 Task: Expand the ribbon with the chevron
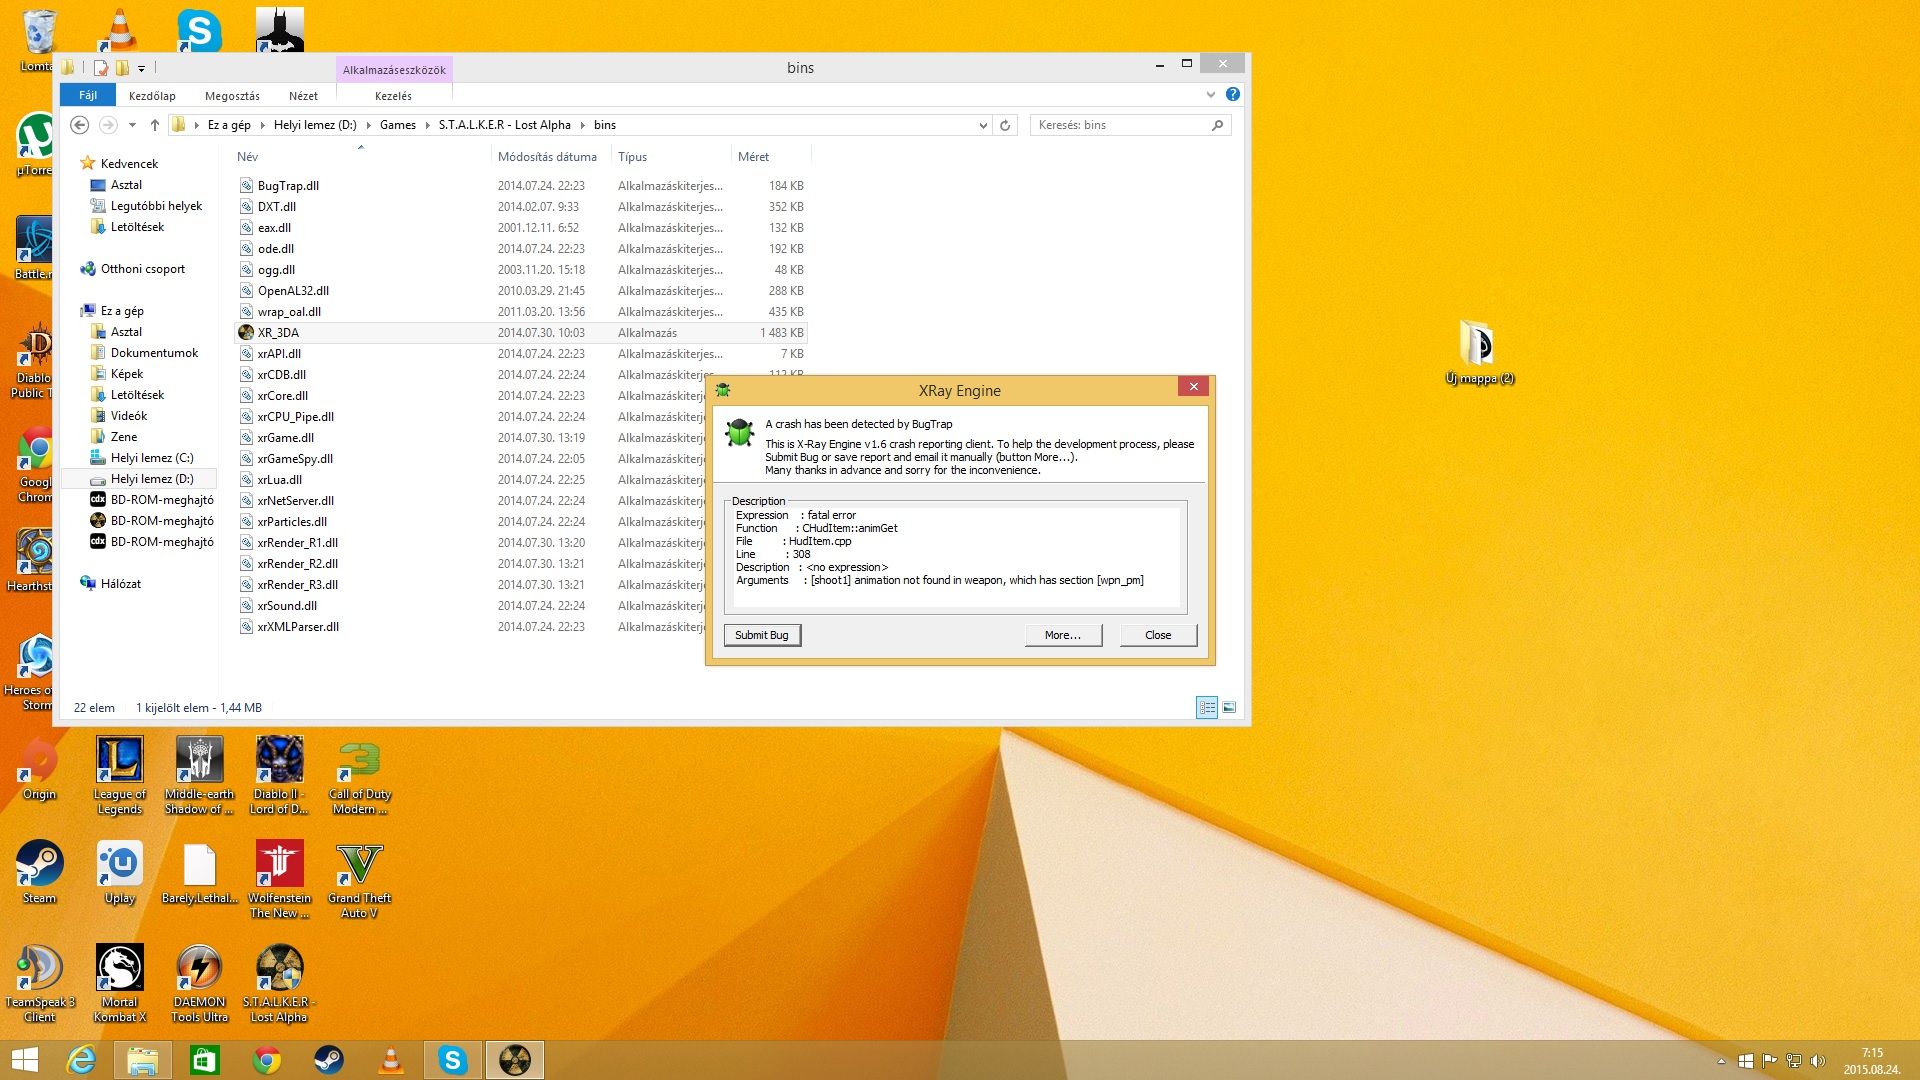point(1210,95)
